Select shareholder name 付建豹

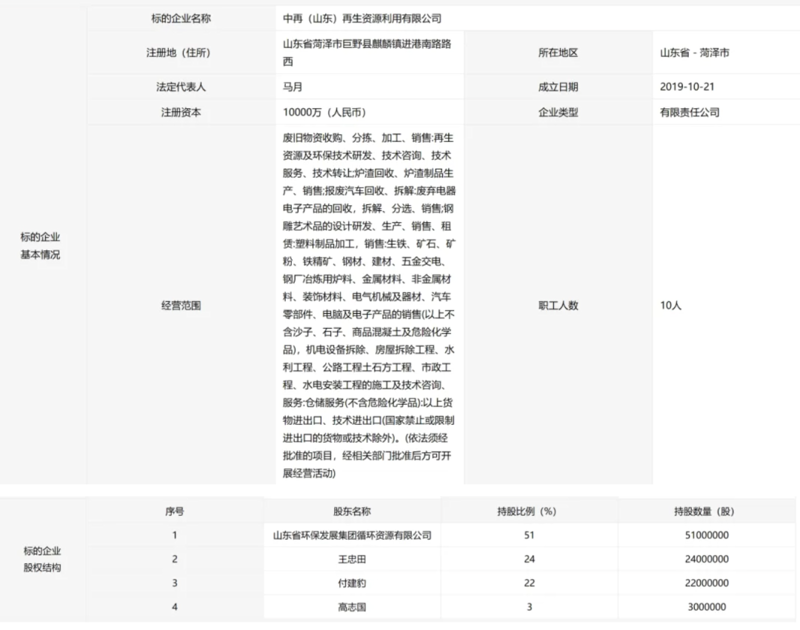click(352, 583)
